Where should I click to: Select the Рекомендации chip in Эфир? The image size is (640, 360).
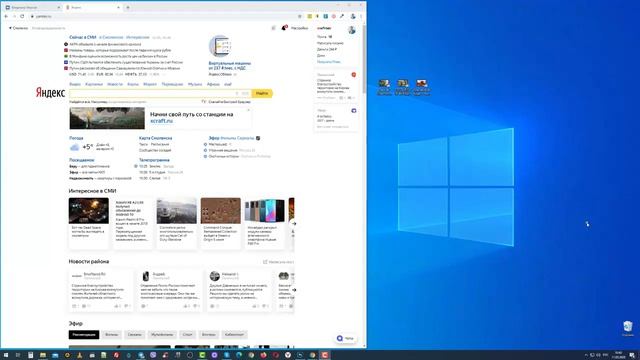point(84,335)
